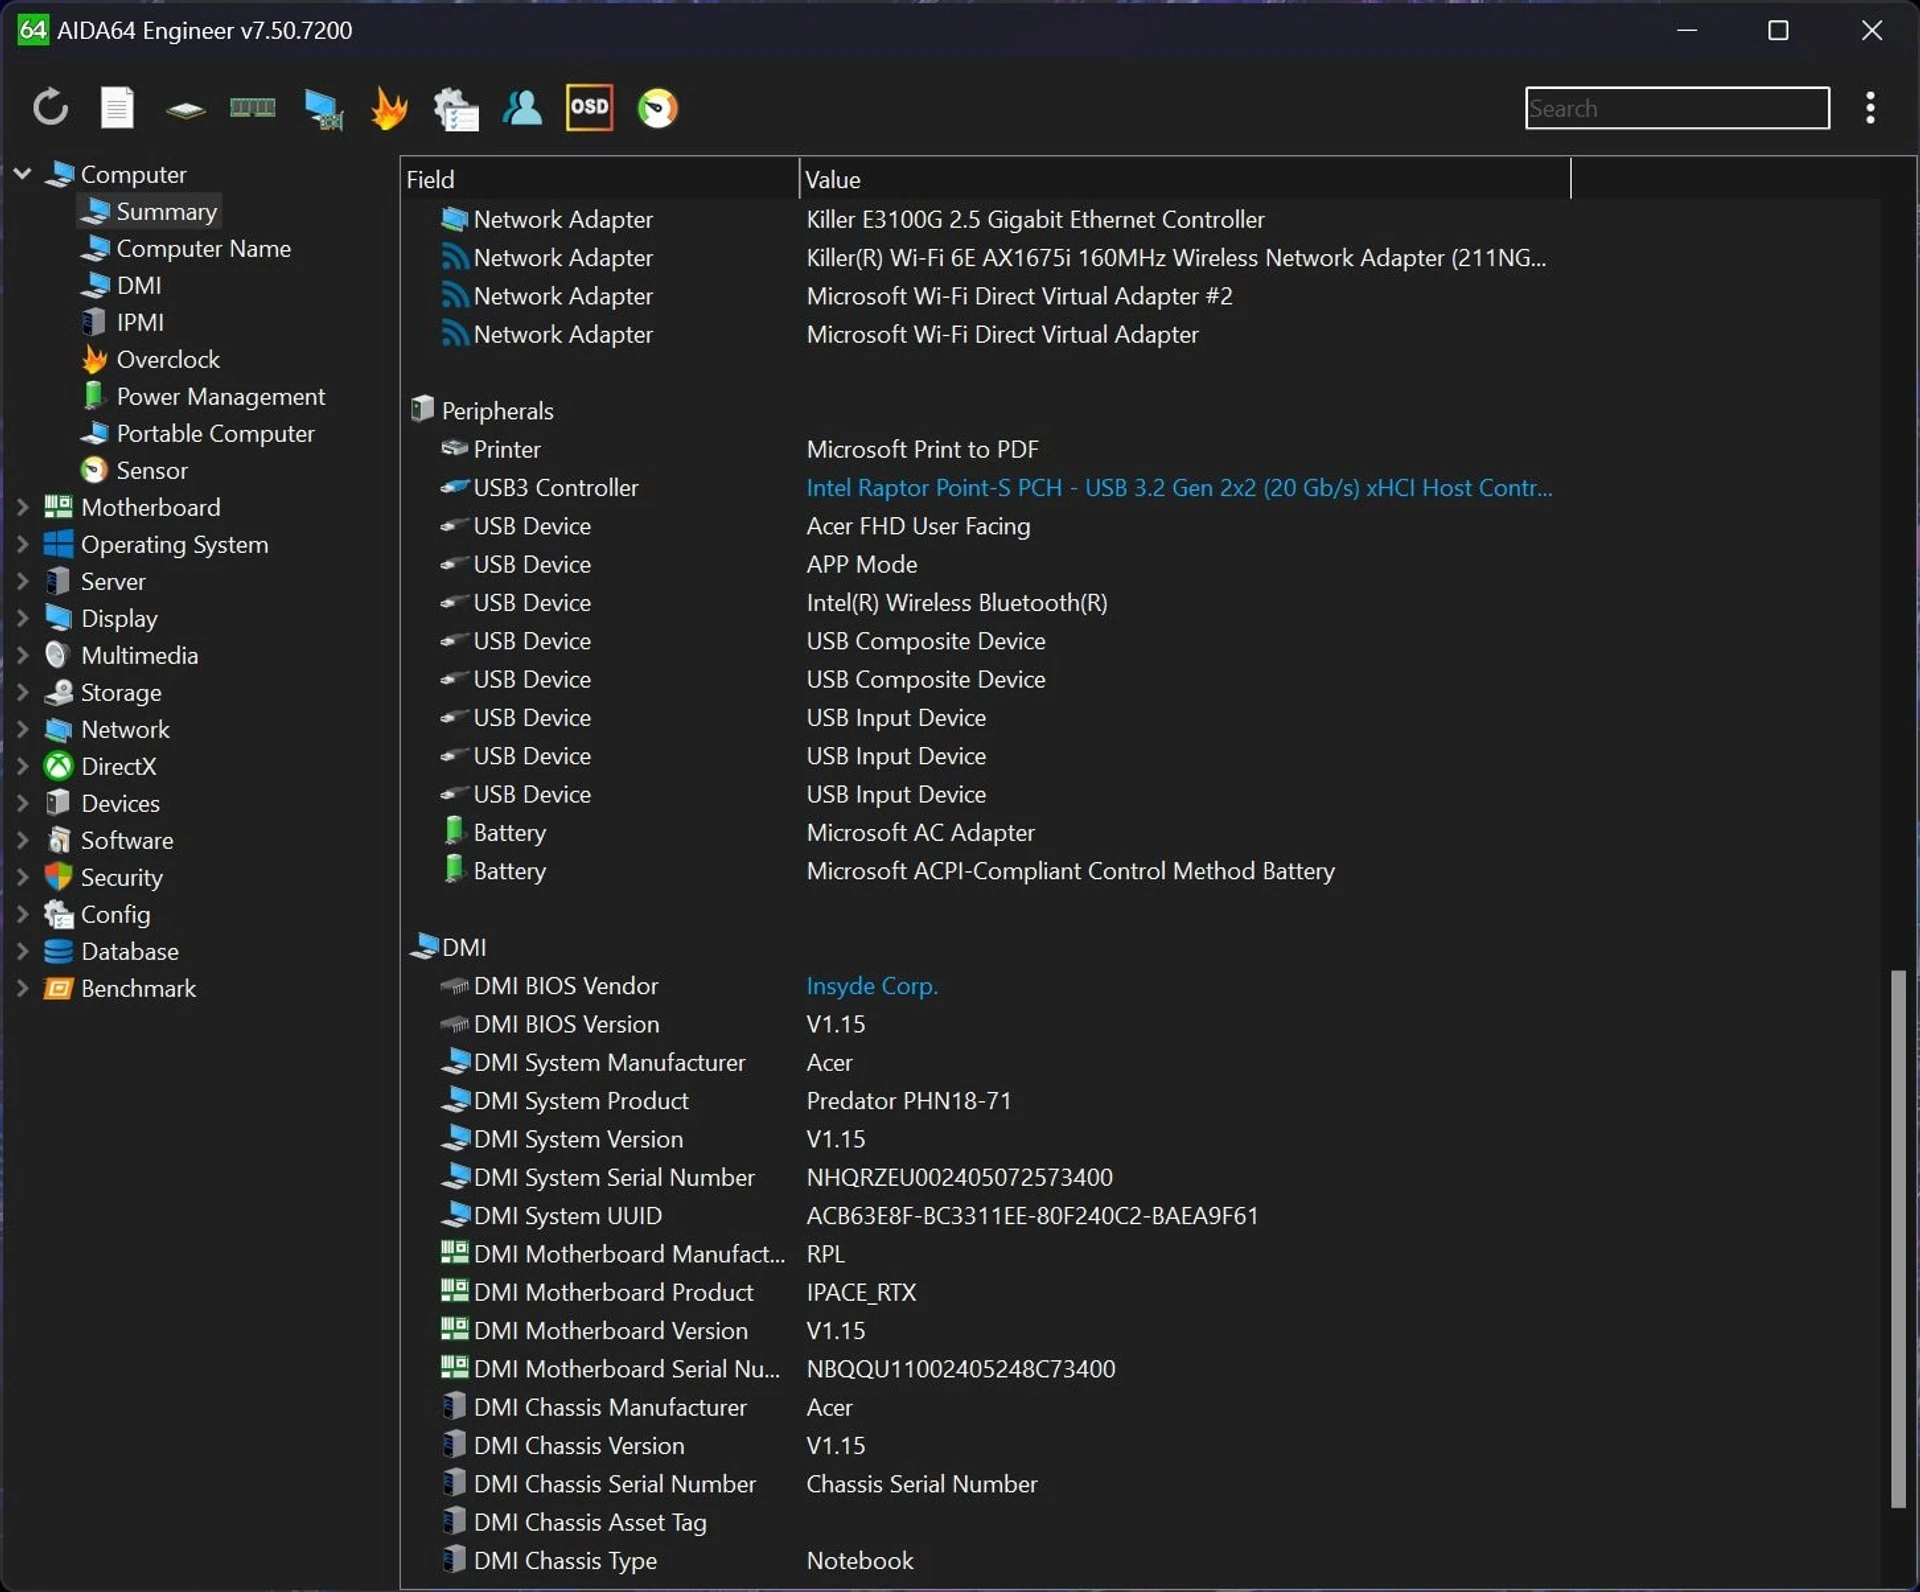Screen dimensions: 1920x1592
Task: Select the Predator PHN18-71 product value
Action: pos(908,1100)
